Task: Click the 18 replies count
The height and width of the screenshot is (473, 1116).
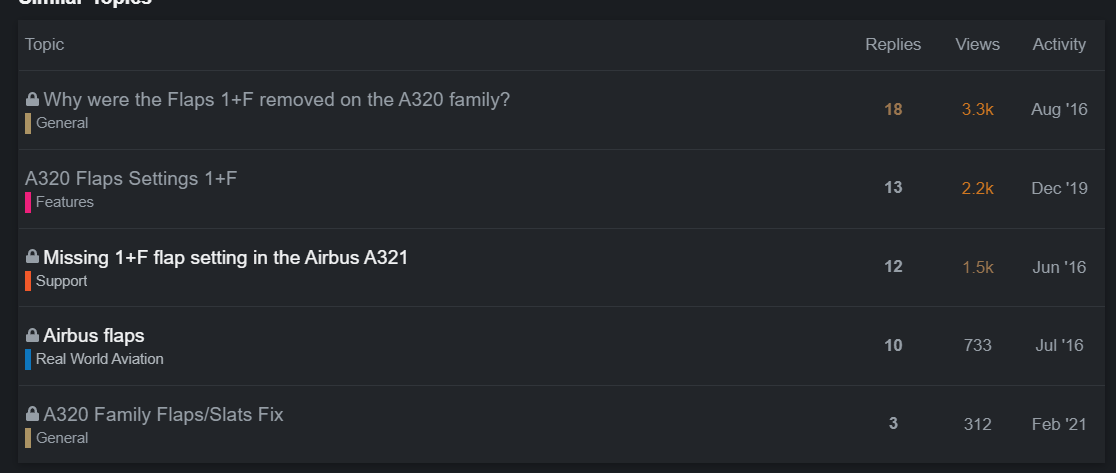Action: (893, 110)
